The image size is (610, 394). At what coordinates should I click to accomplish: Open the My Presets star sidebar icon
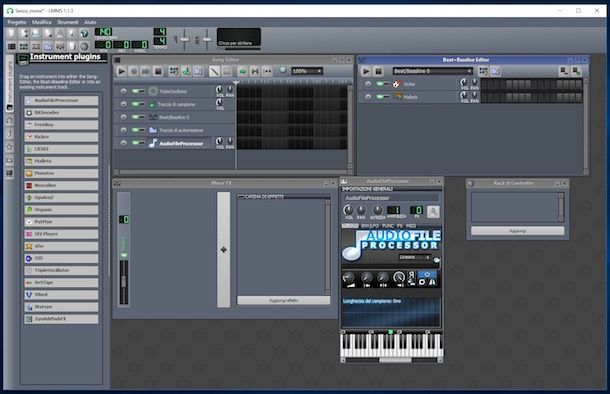[10, 147]
